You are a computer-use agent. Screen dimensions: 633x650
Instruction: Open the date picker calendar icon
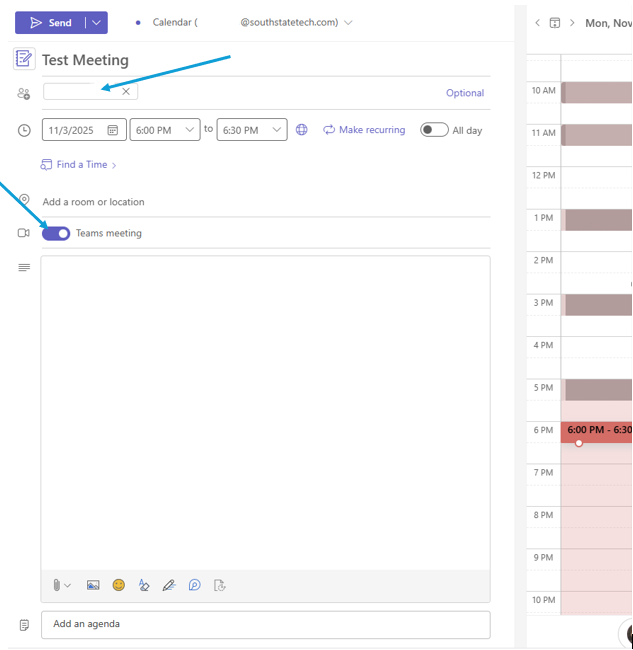coord(113,130)
